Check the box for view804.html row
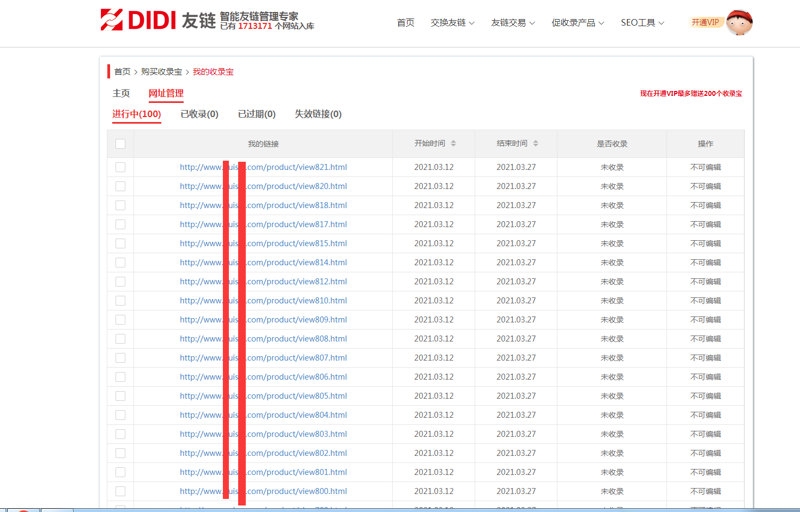This screenshot has width=800, height=512. point(120,415)
